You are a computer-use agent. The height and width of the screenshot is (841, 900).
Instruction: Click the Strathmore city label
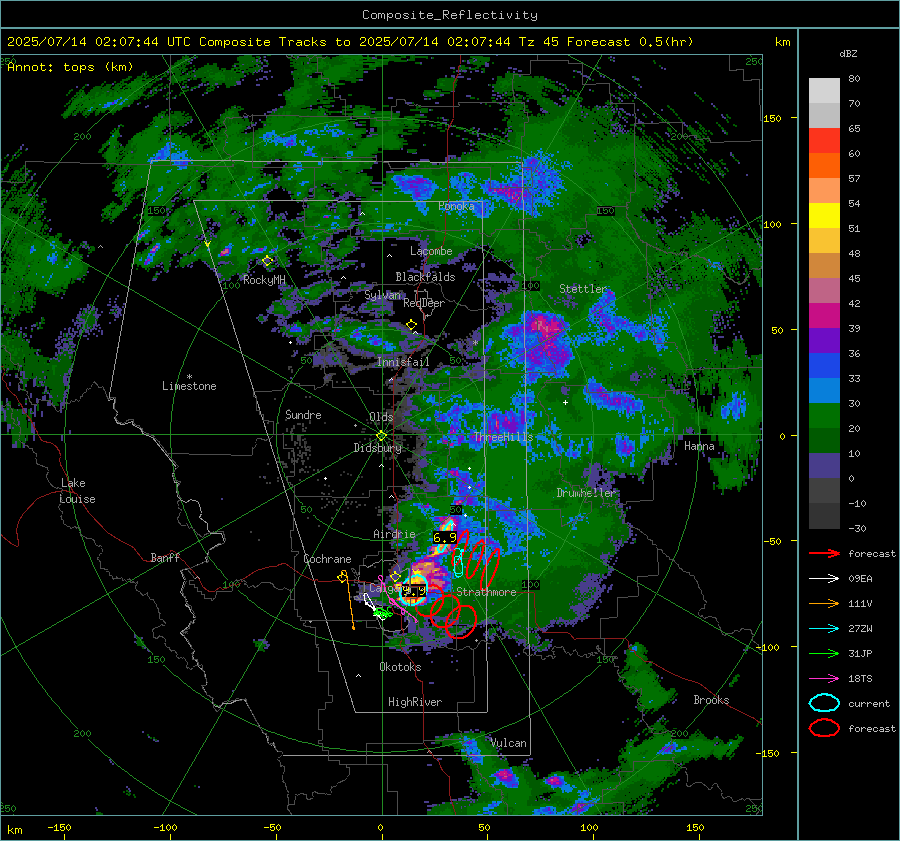(x=486, y=592)
